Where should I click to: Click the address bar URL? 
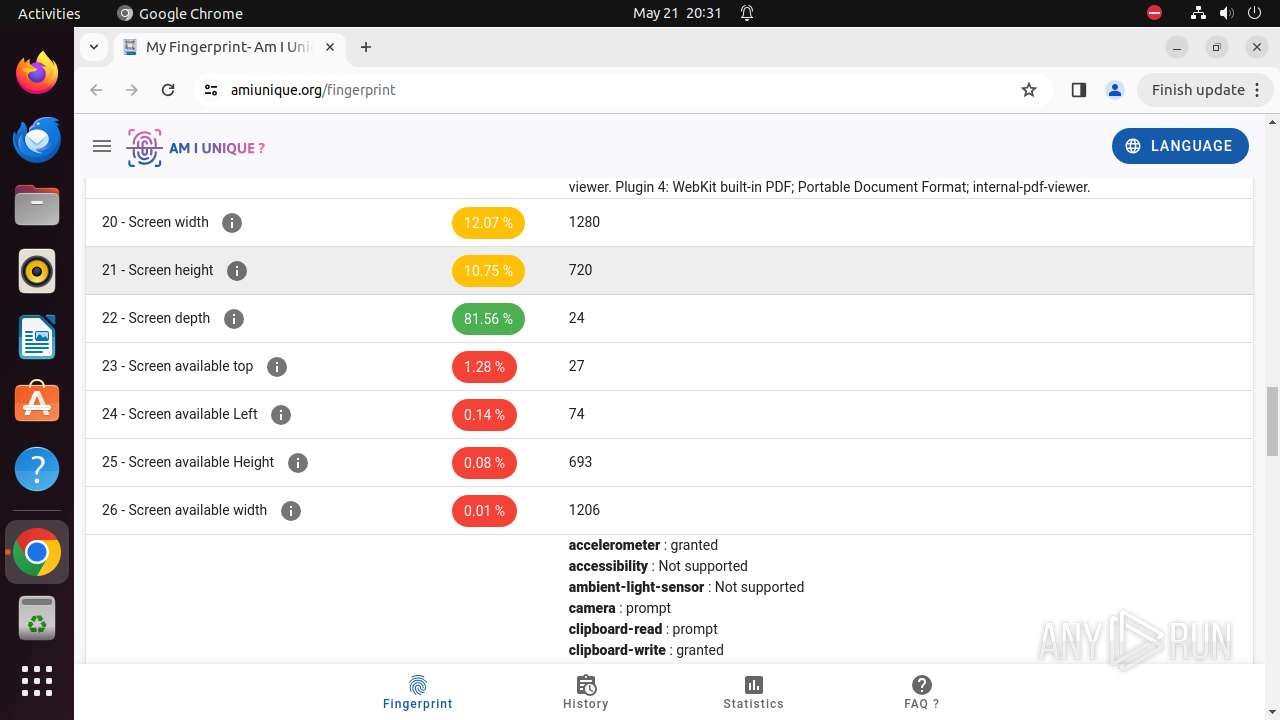point(313,90)
